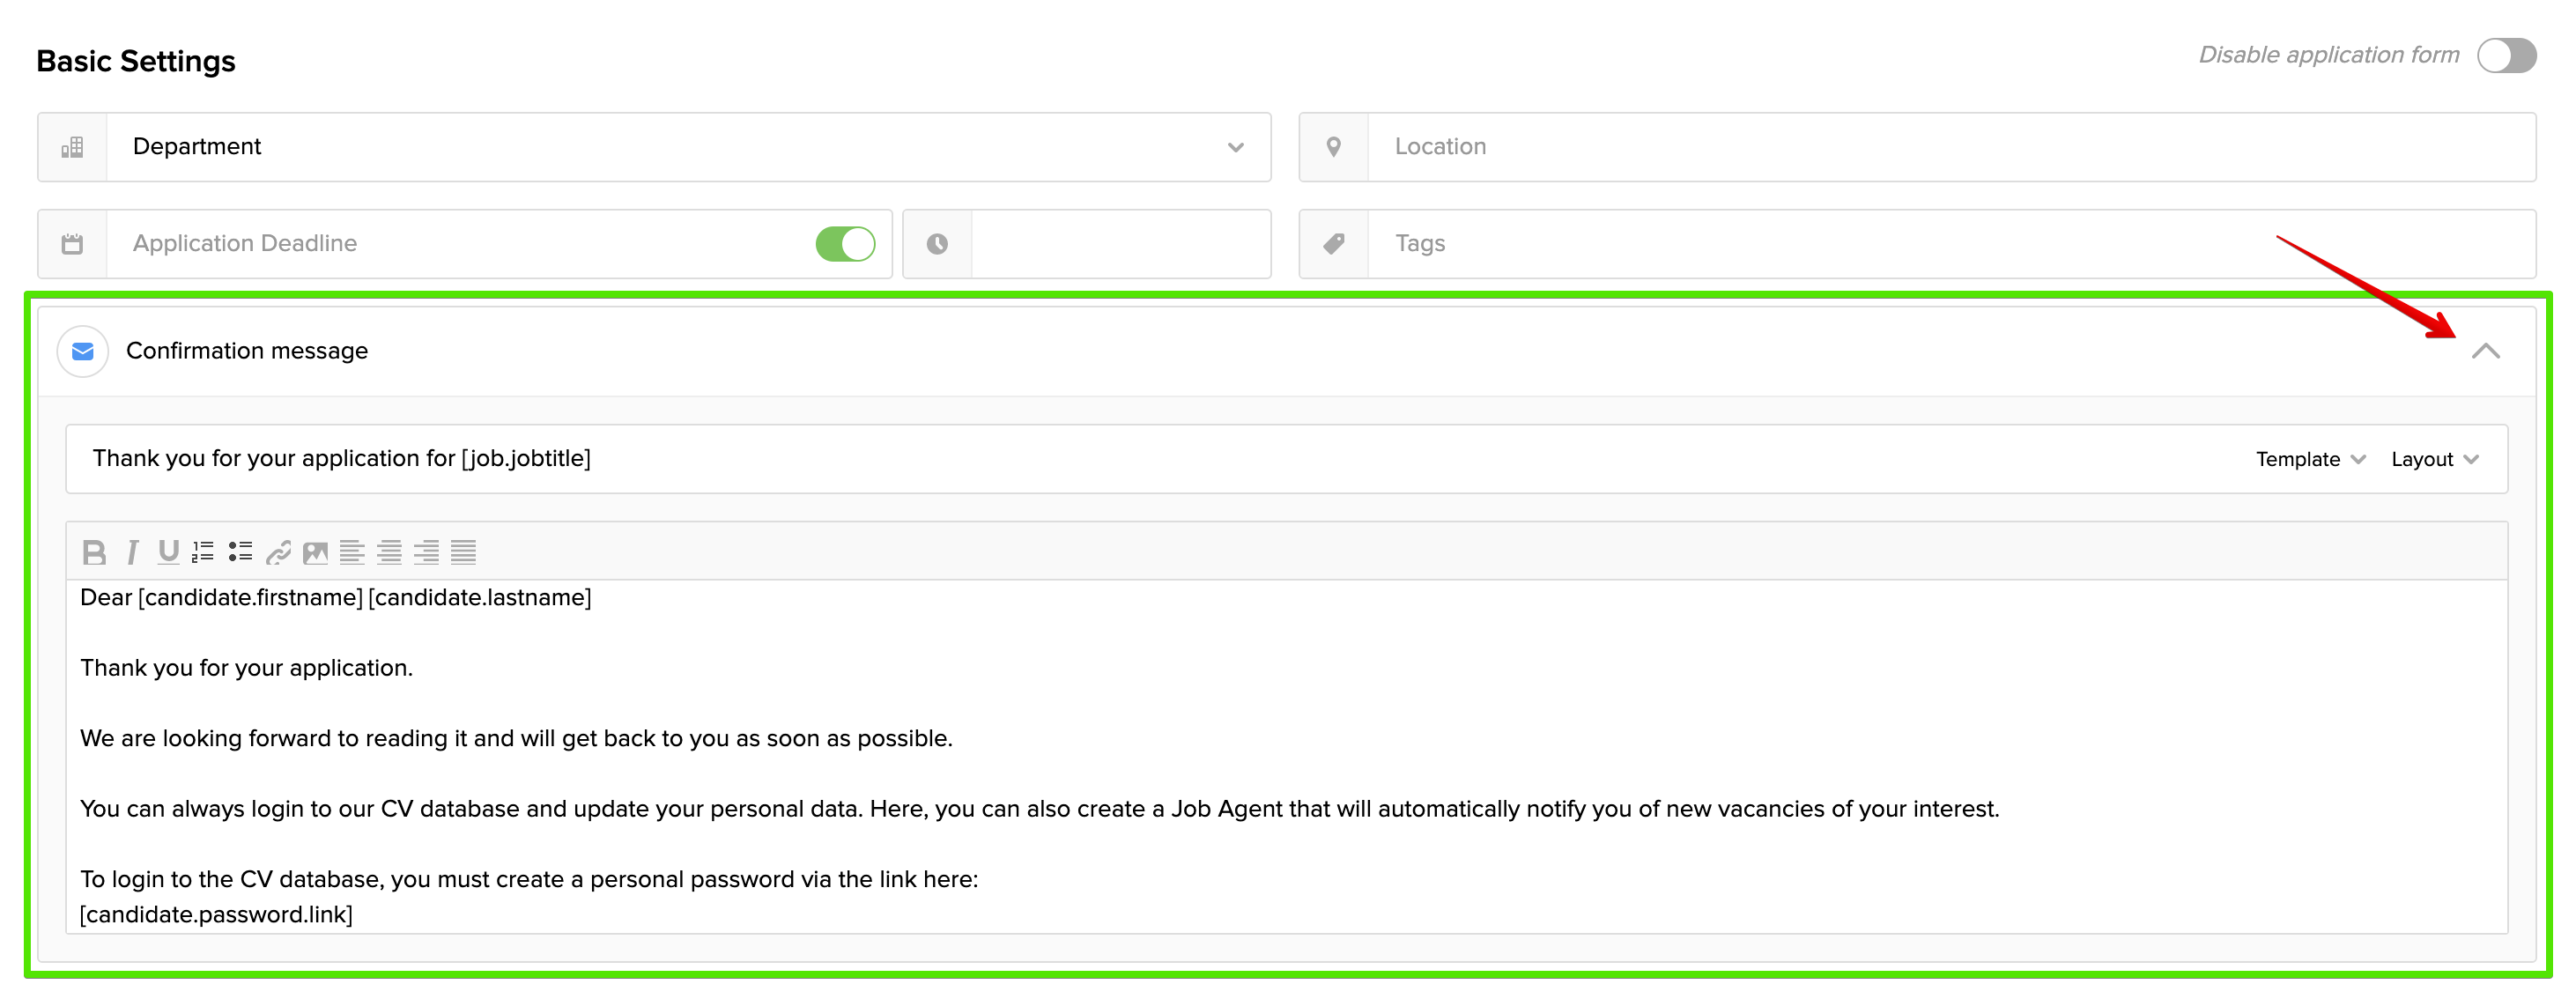Justify the message text
2576x999 pixels.
463,552
